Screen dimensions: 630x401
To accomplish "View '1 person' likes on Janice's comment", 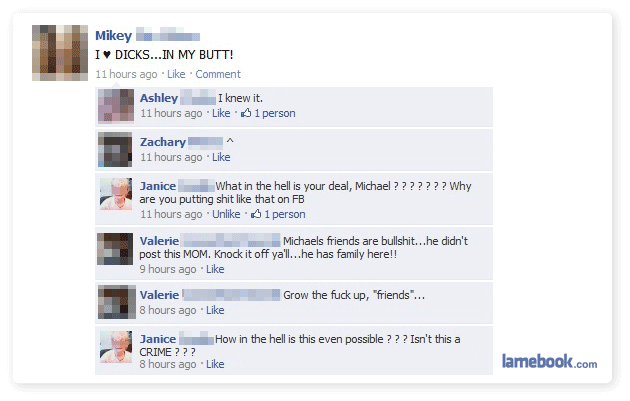I will click(x=285, y=214).
